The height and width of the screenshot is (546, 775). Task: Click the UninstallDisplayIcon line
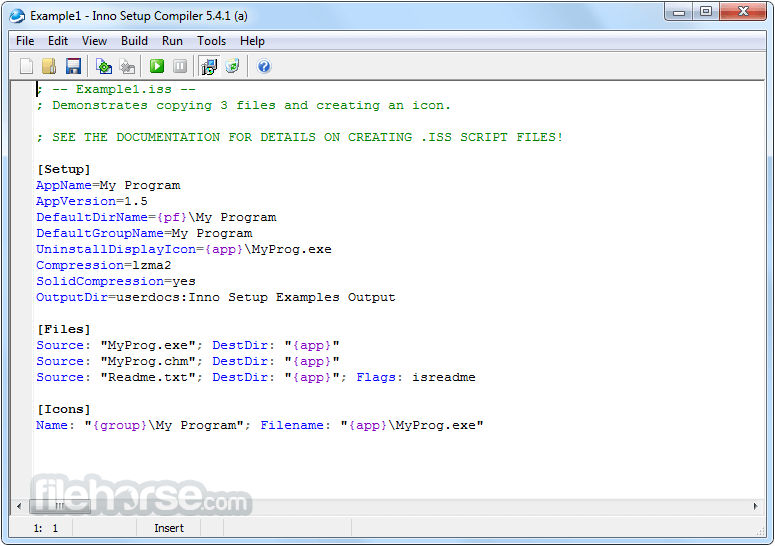[x=184, y=249]
